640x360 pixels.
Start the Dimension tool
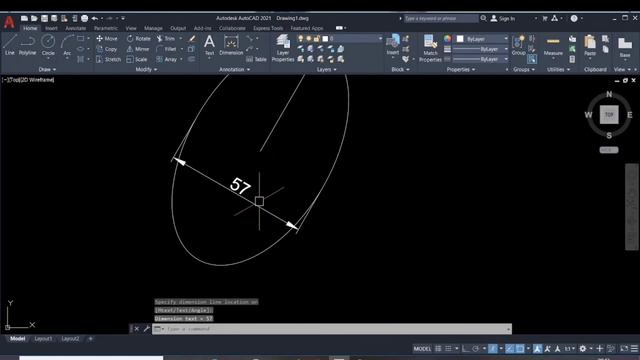tap(231, 45)
